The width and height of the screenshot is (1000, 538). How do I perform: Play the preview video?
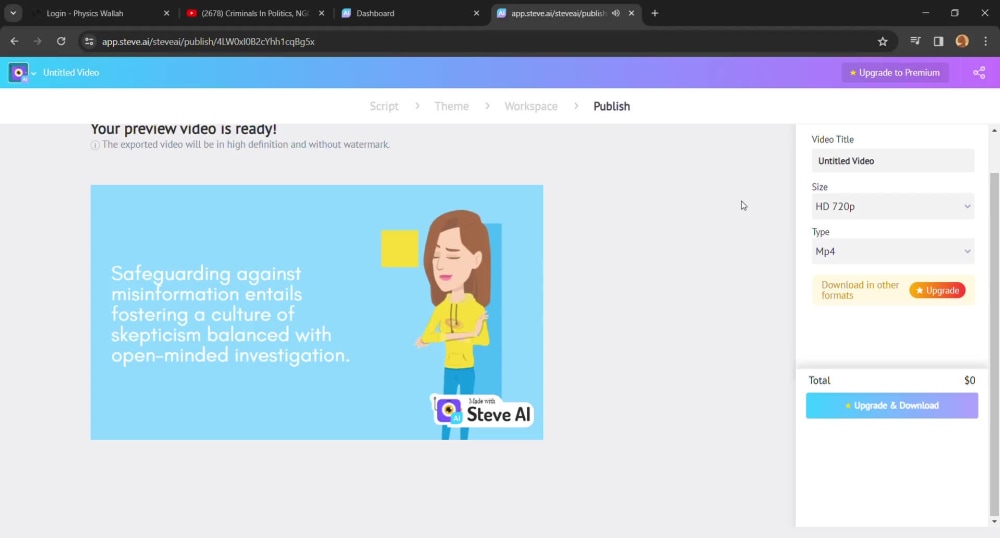[316, 312]
